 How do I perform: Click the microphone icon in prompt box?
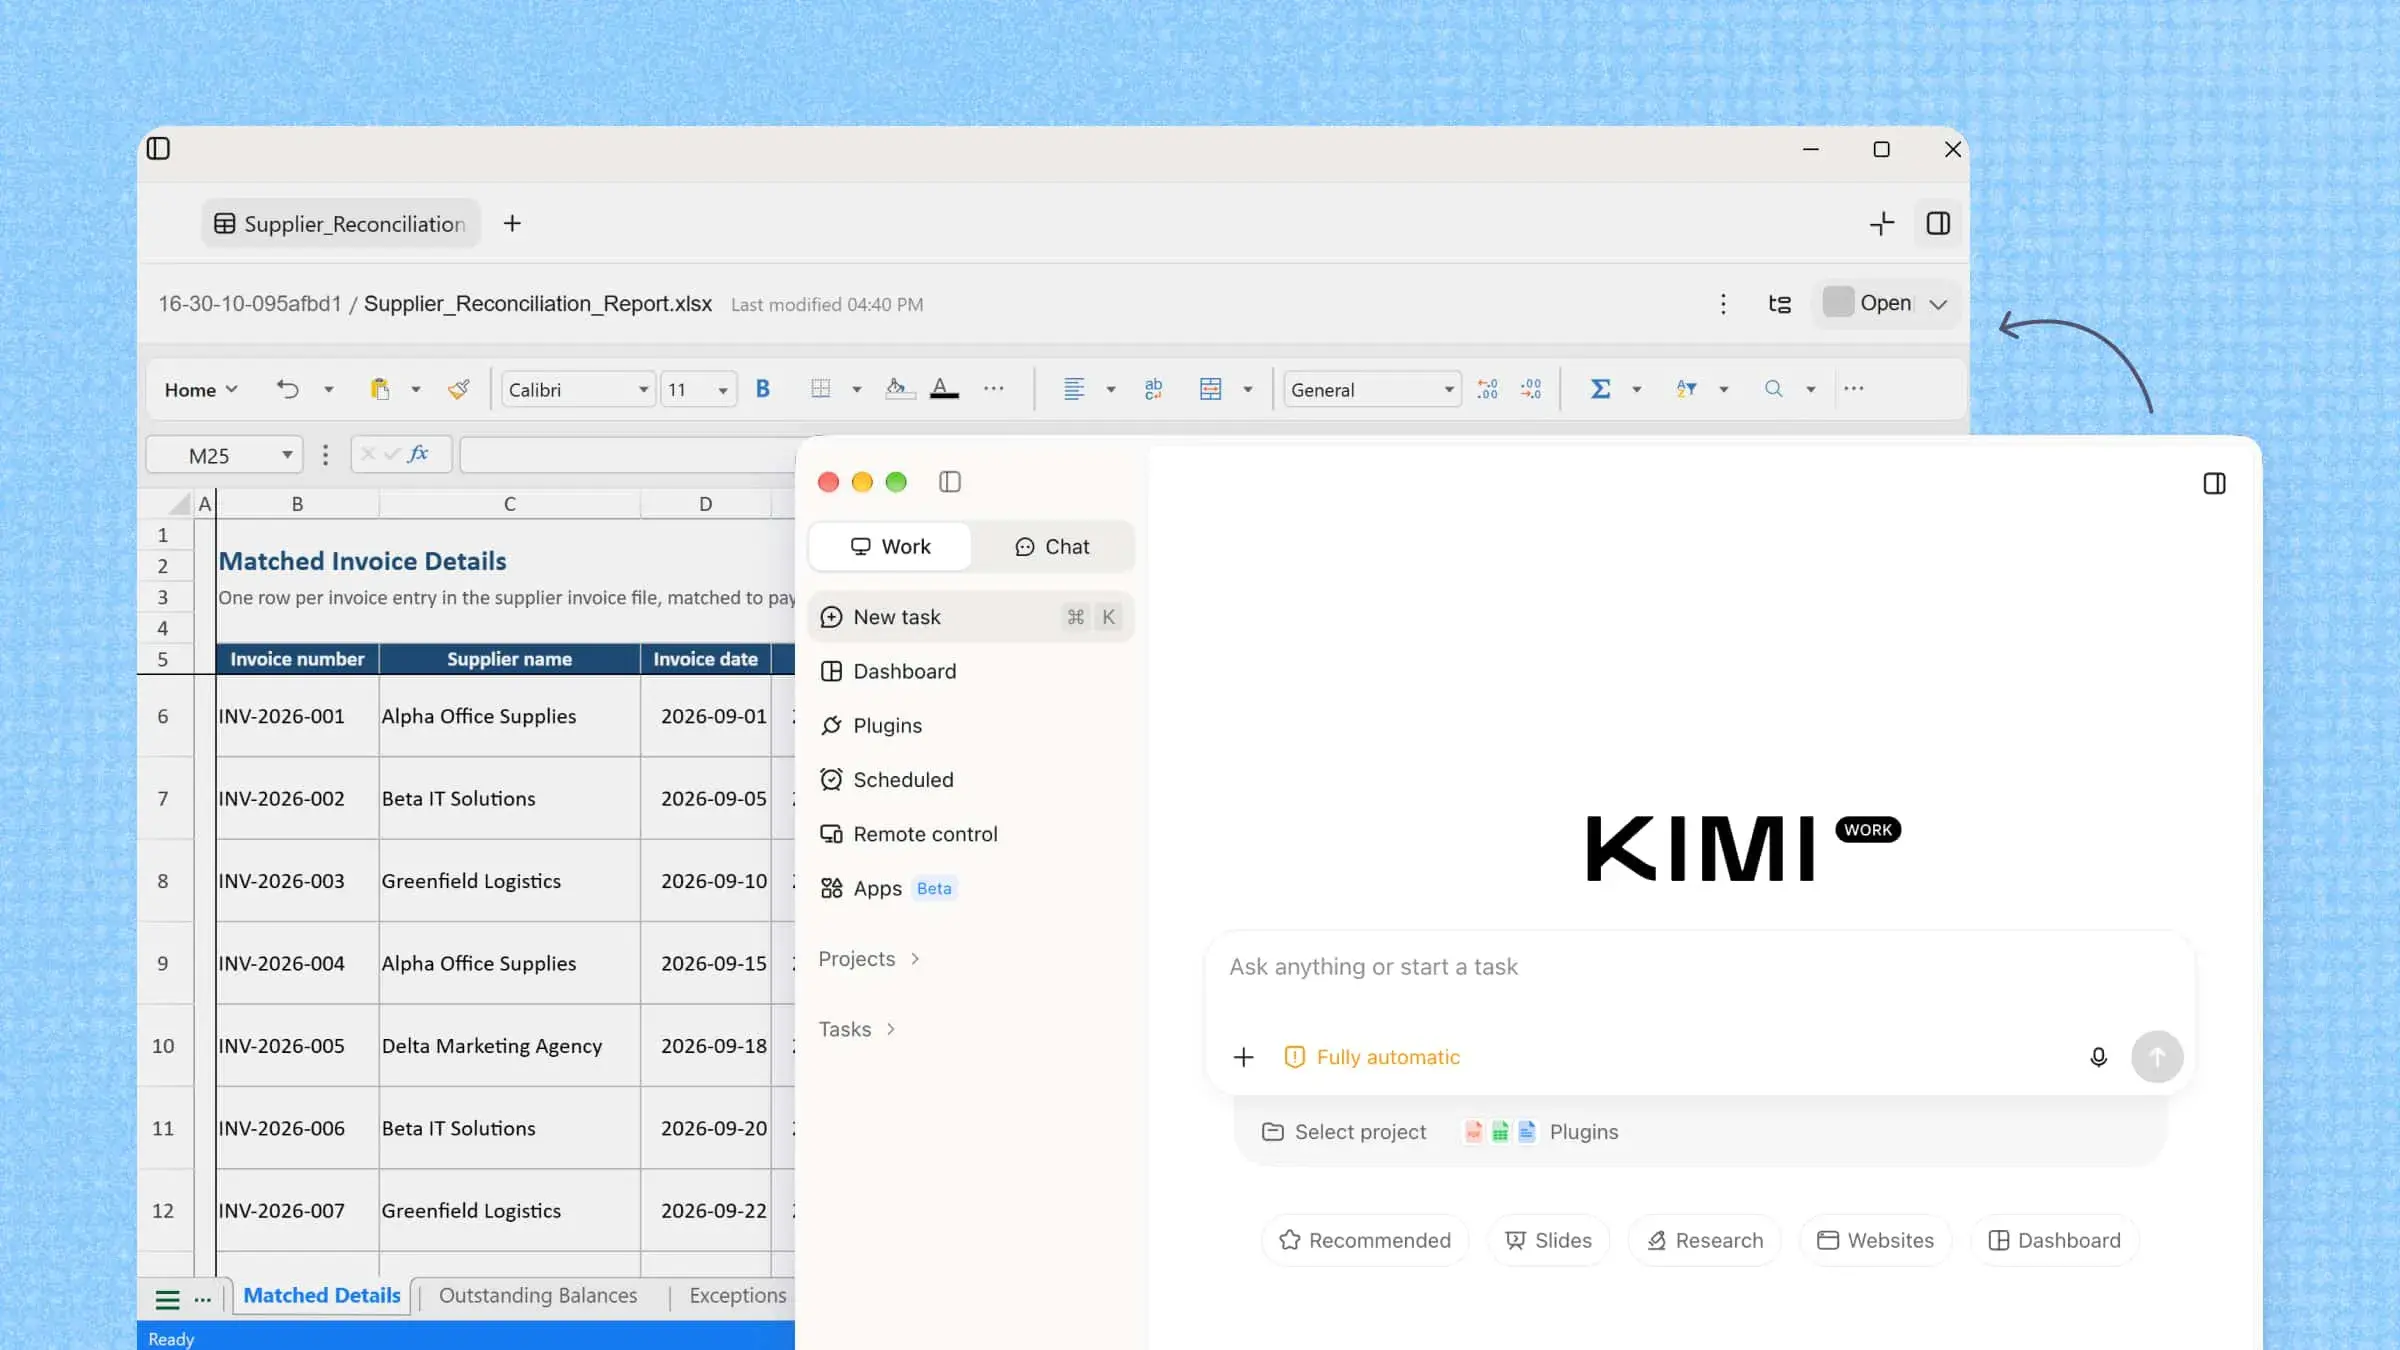tap(2099, 1057)
